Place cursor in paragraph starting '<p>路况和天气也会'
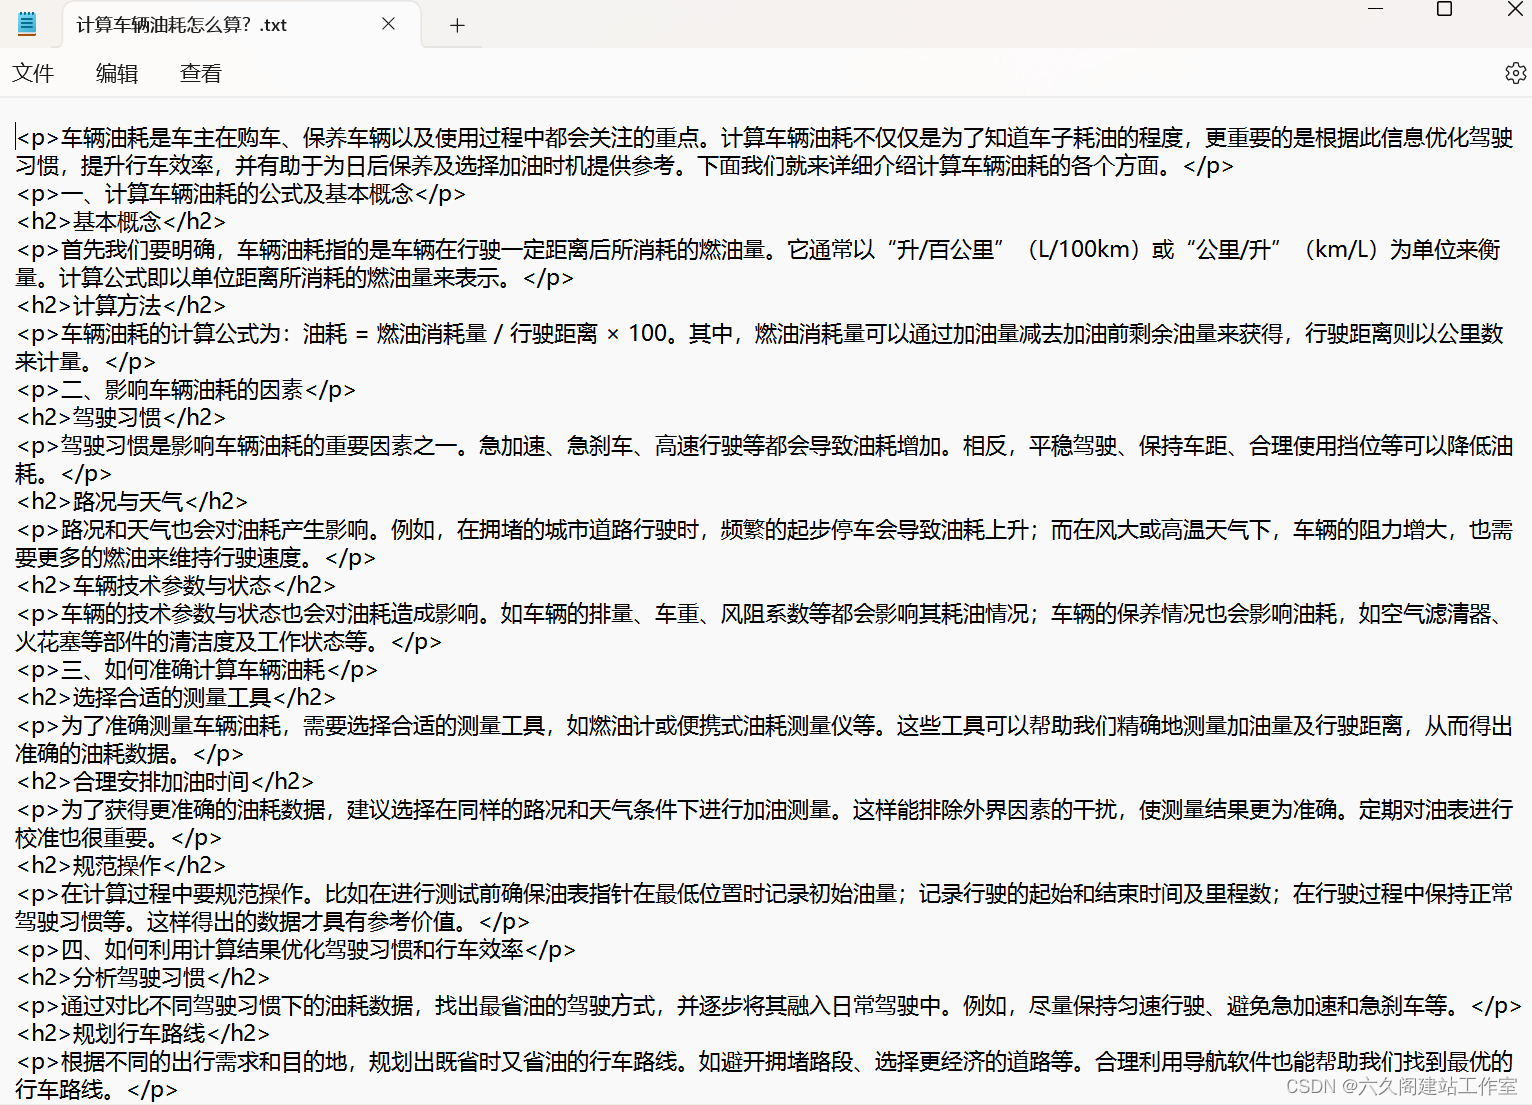 coord(765,544)
